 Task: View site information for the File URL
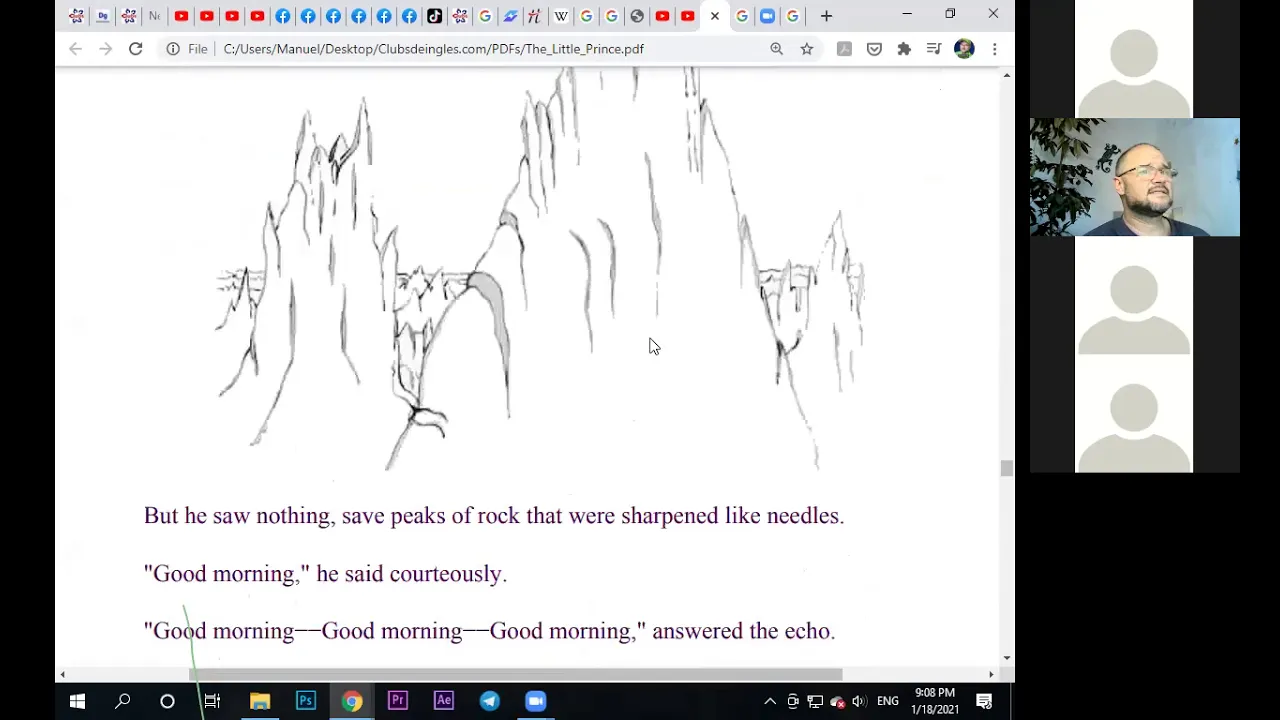point(173,48)
